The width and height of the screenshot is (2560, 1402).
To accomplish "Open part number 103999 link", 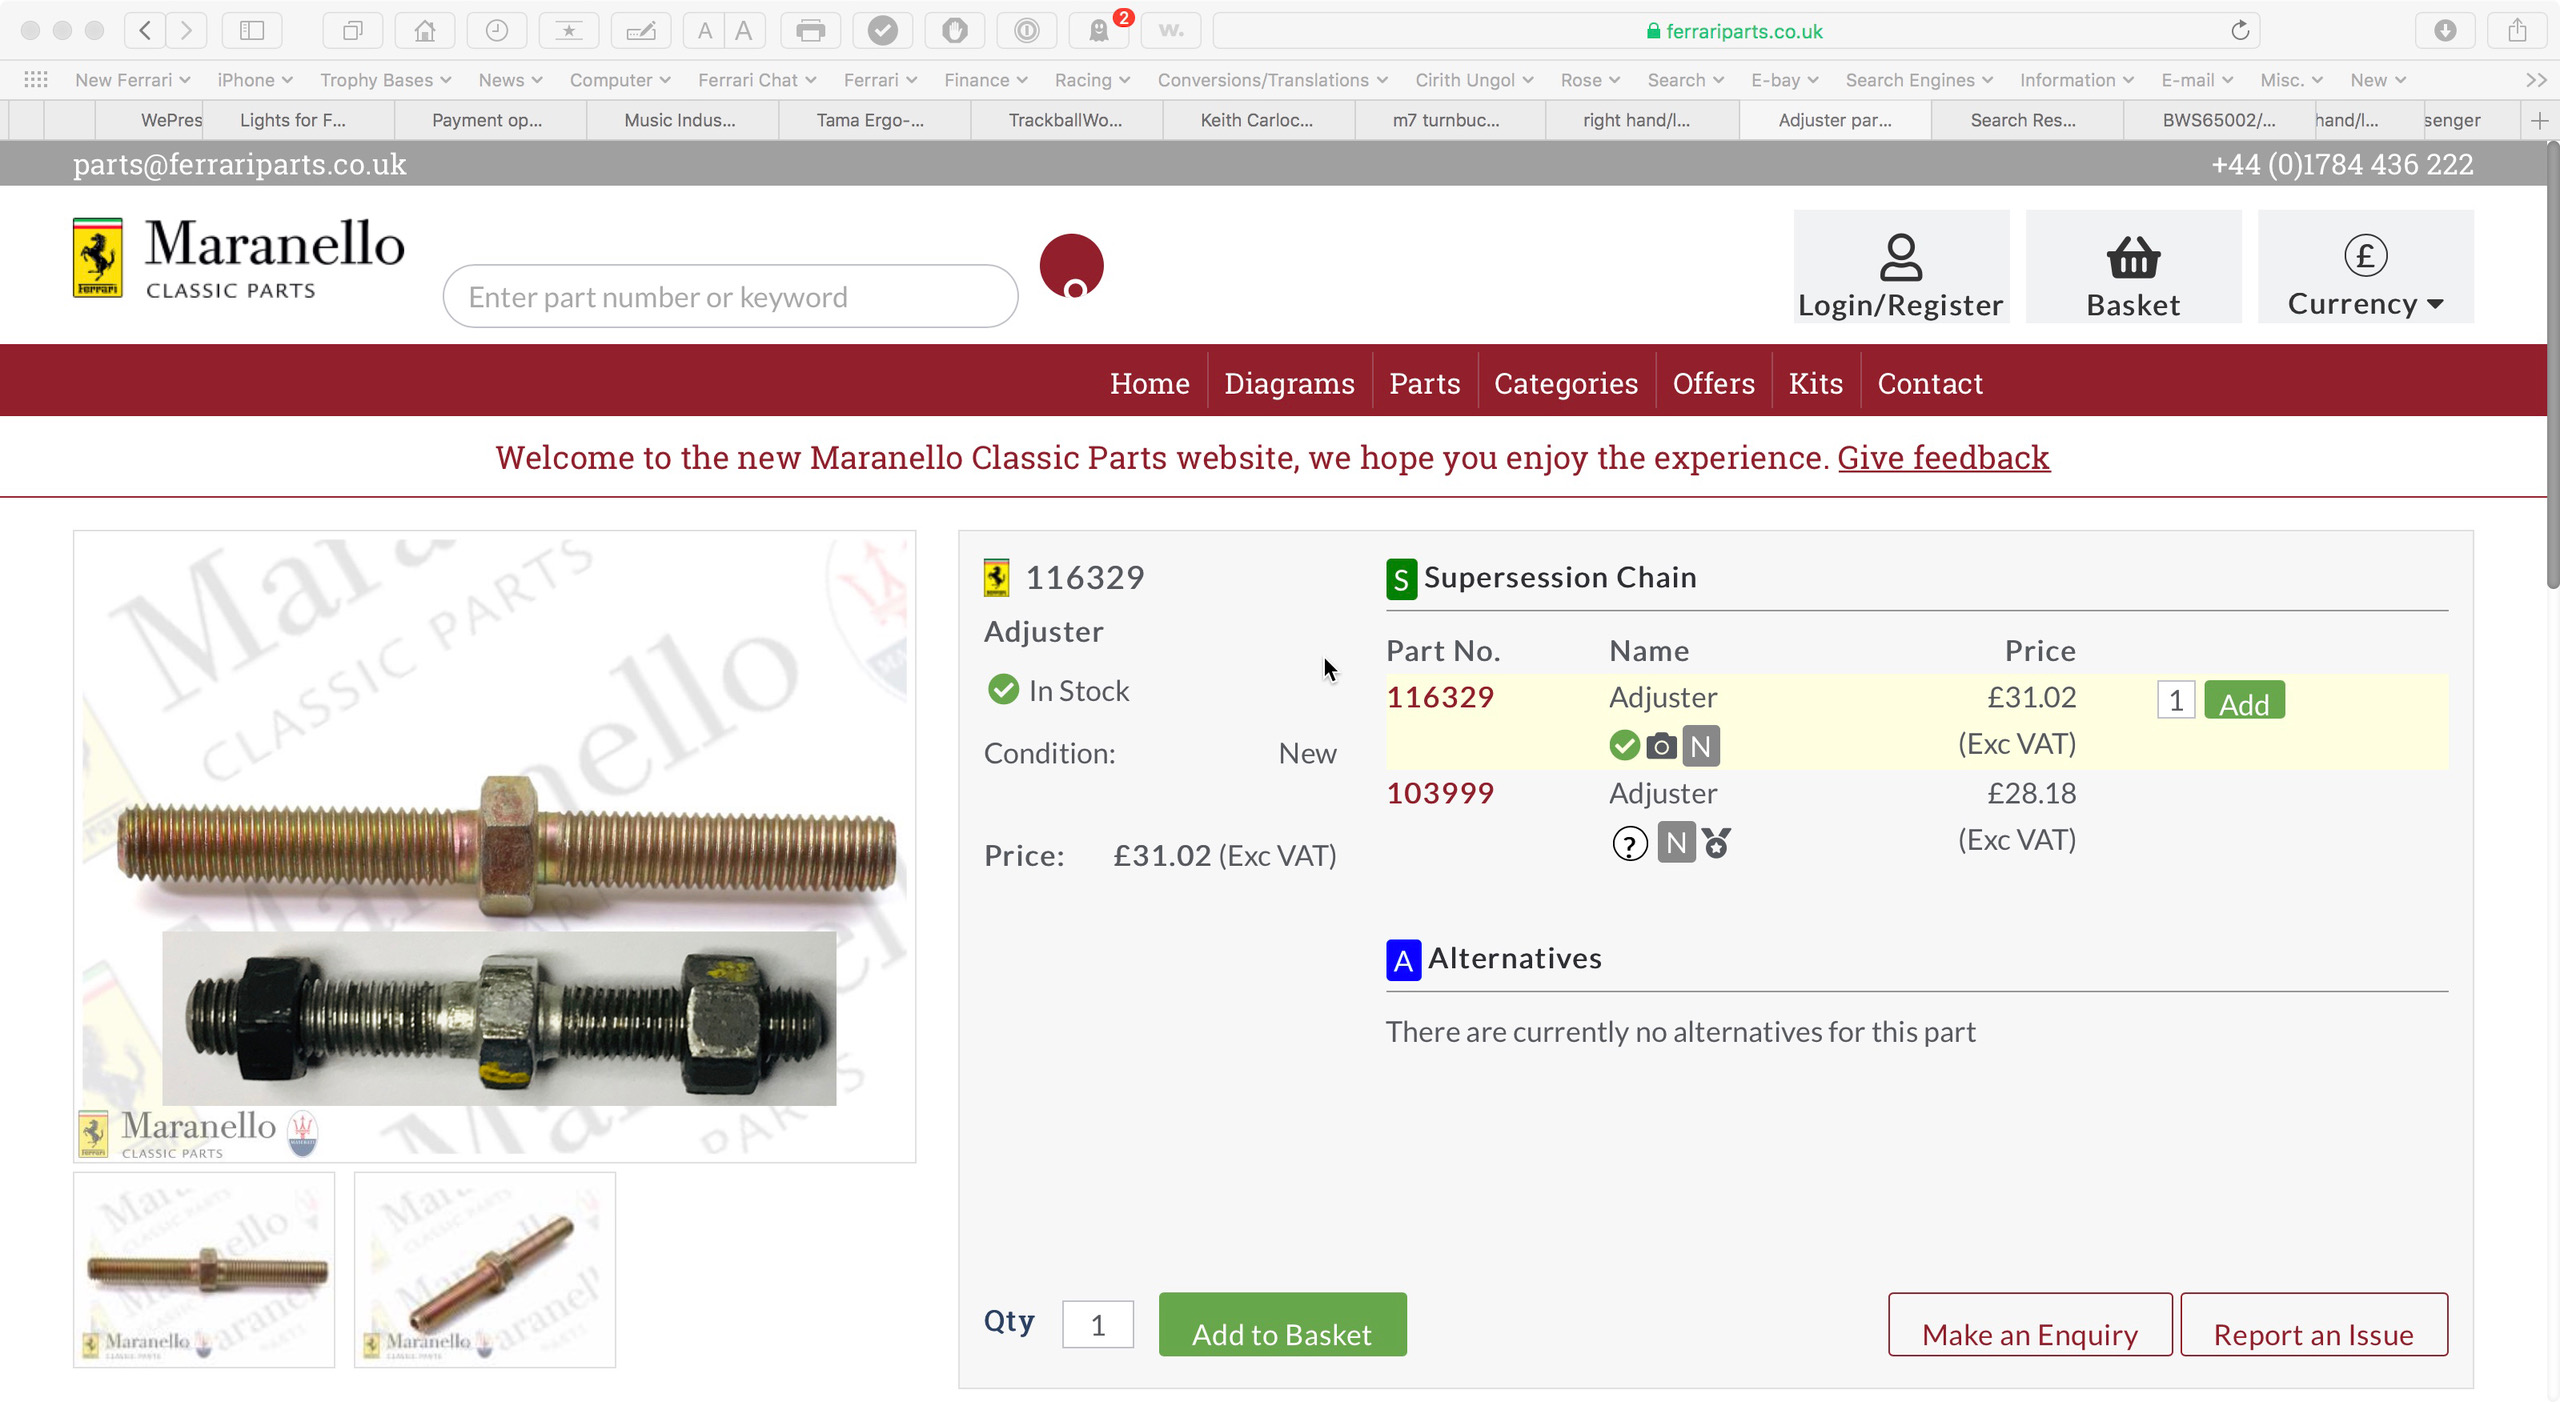I will tap(1440, 794).
